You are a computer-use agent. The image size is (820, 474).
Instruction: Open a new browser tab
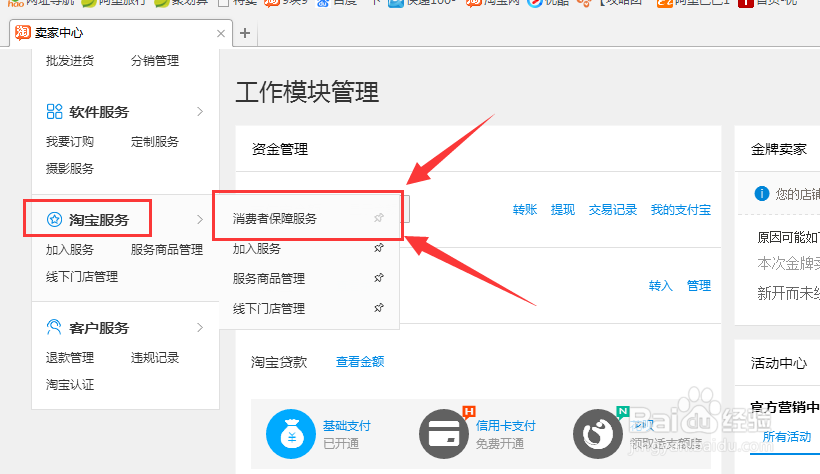[x=245, y=33]
